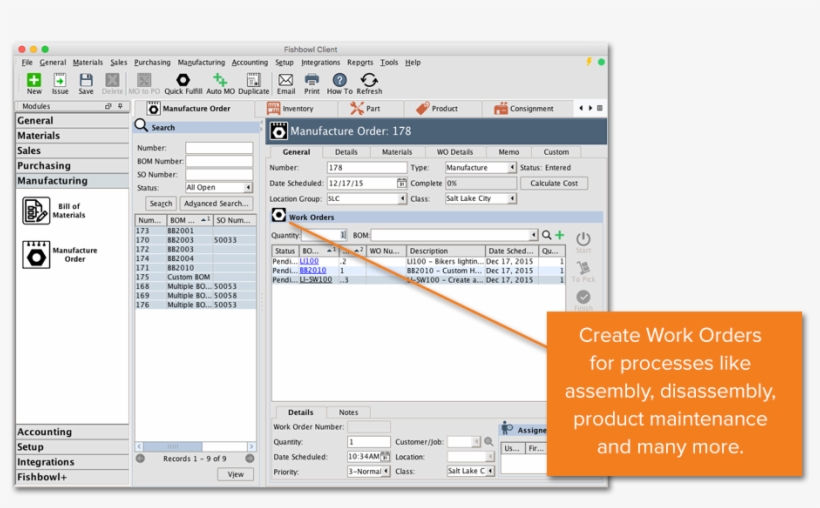This screenshot has height=508, width=820.
Task: Click the work order Quantity field
Action: [x=324, y=235]
